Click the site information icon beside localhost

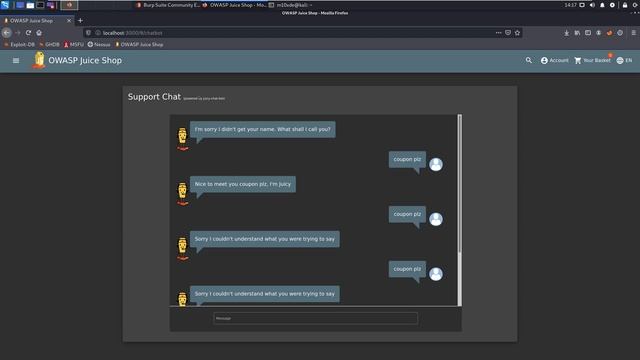tap(98, 33)
